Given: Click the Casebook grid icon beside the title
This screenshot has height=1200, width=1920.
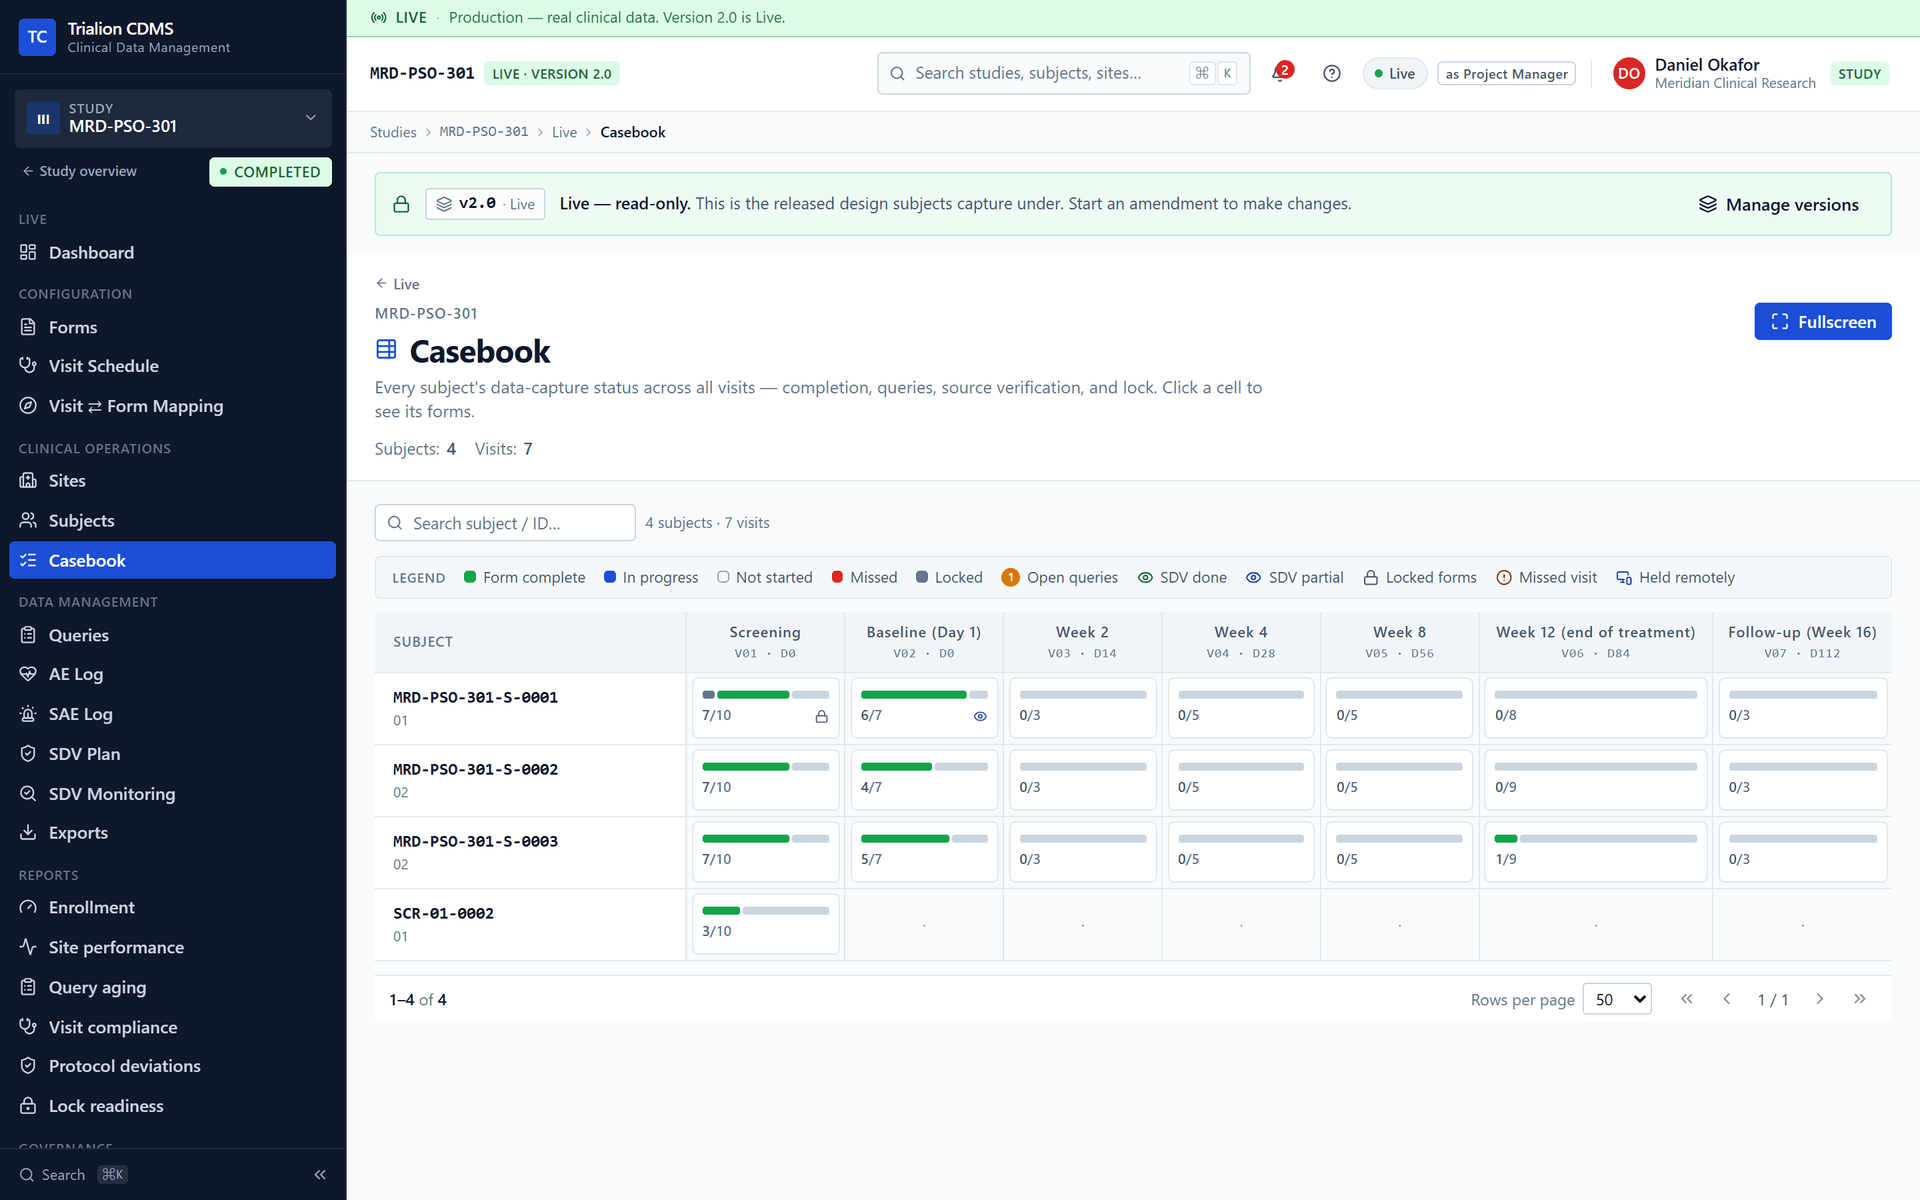Looking at the screenshot, I should pos(386,349).
